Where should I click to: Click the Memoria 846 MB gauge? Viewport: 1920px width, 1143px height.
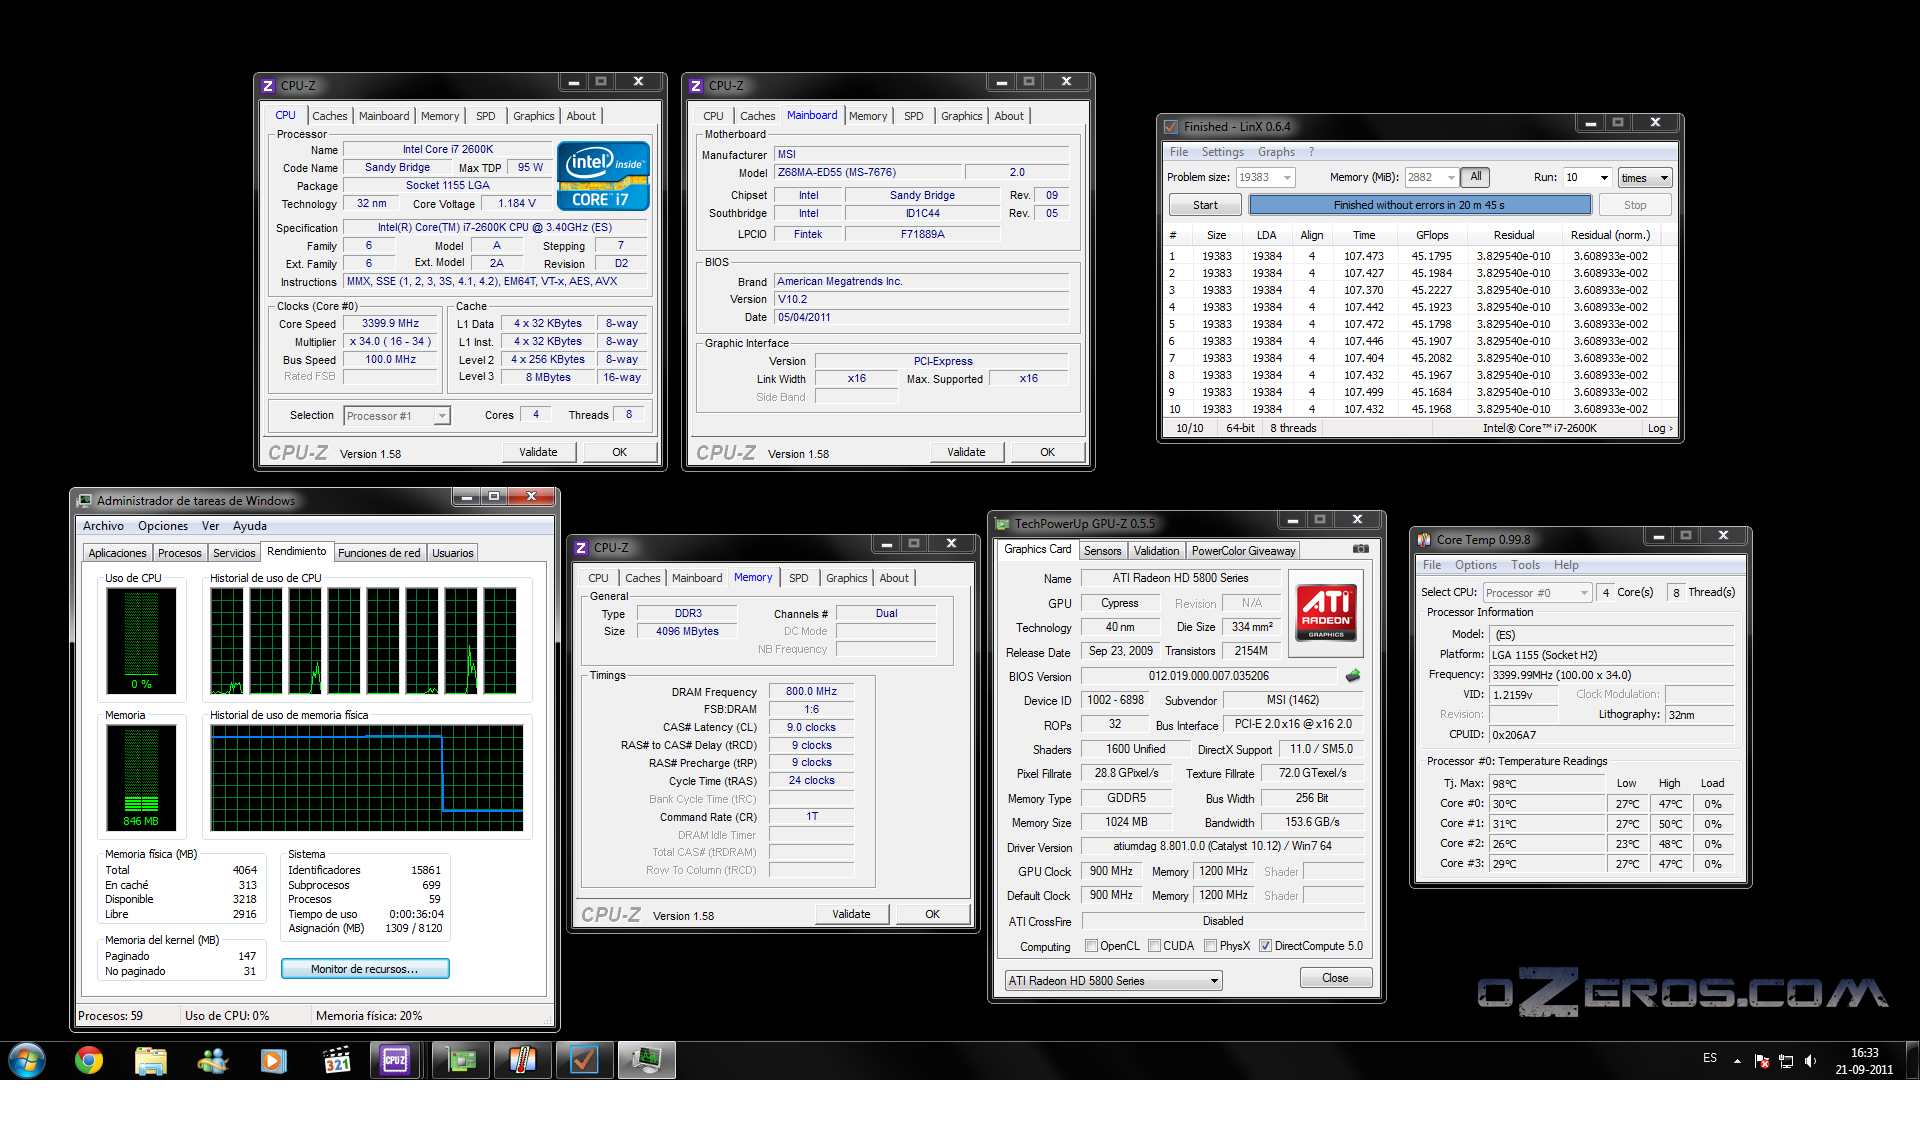[x=141, y=777]
